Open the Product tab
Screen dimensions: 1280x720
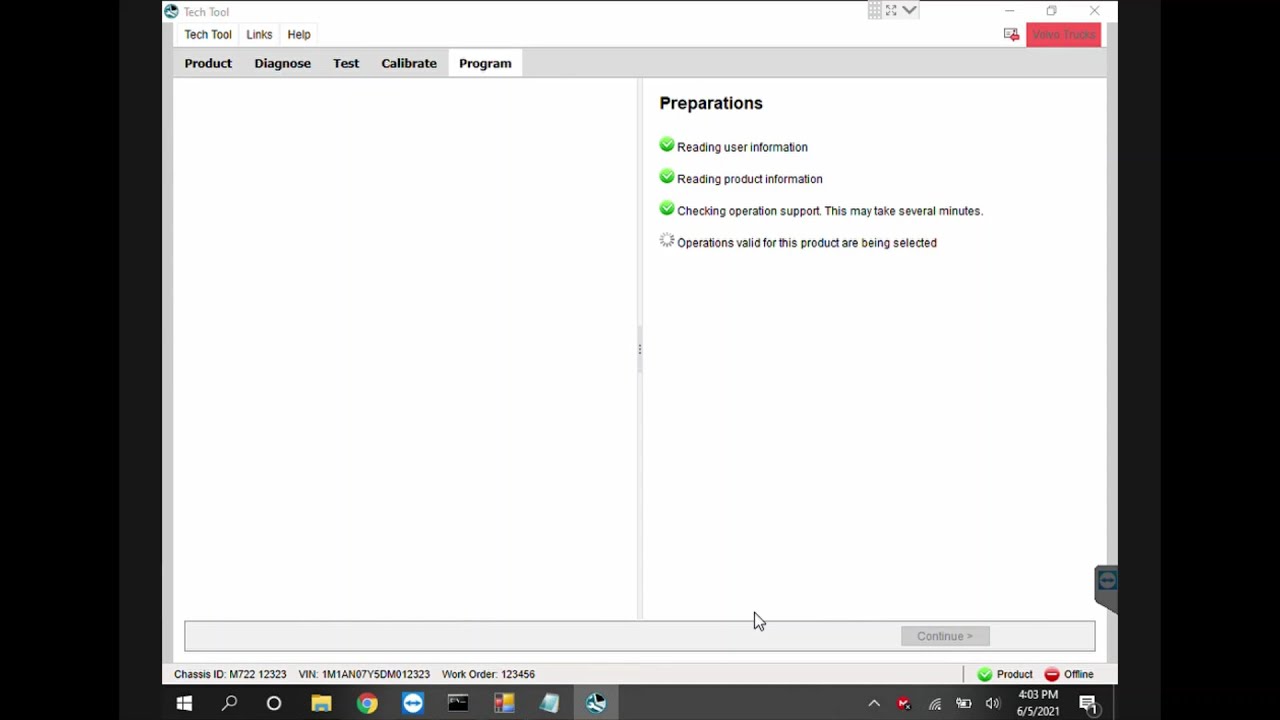tap(208, 63)
